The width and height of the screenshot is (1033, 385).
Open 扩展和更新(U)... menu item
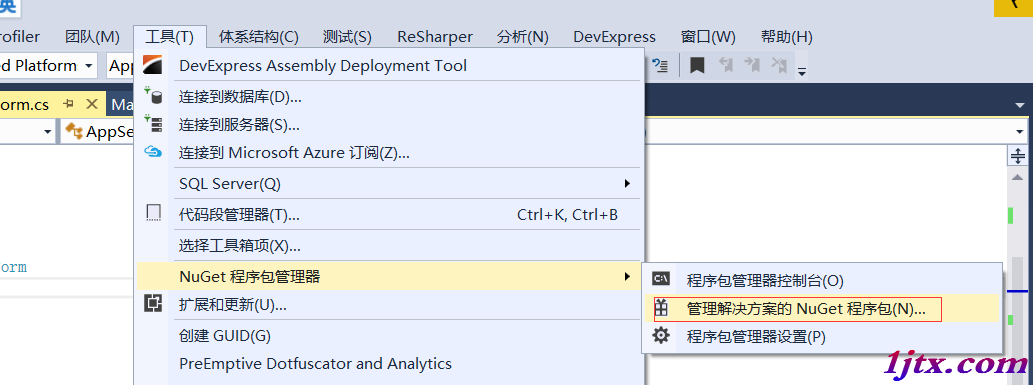(x=389, y=305)
